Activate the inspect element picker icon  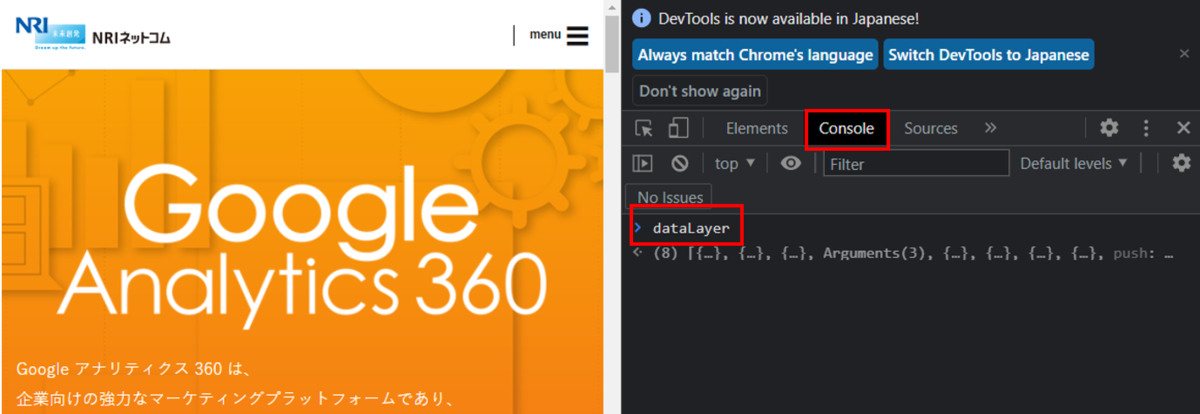pyautogui.click(x=645, y=128)
